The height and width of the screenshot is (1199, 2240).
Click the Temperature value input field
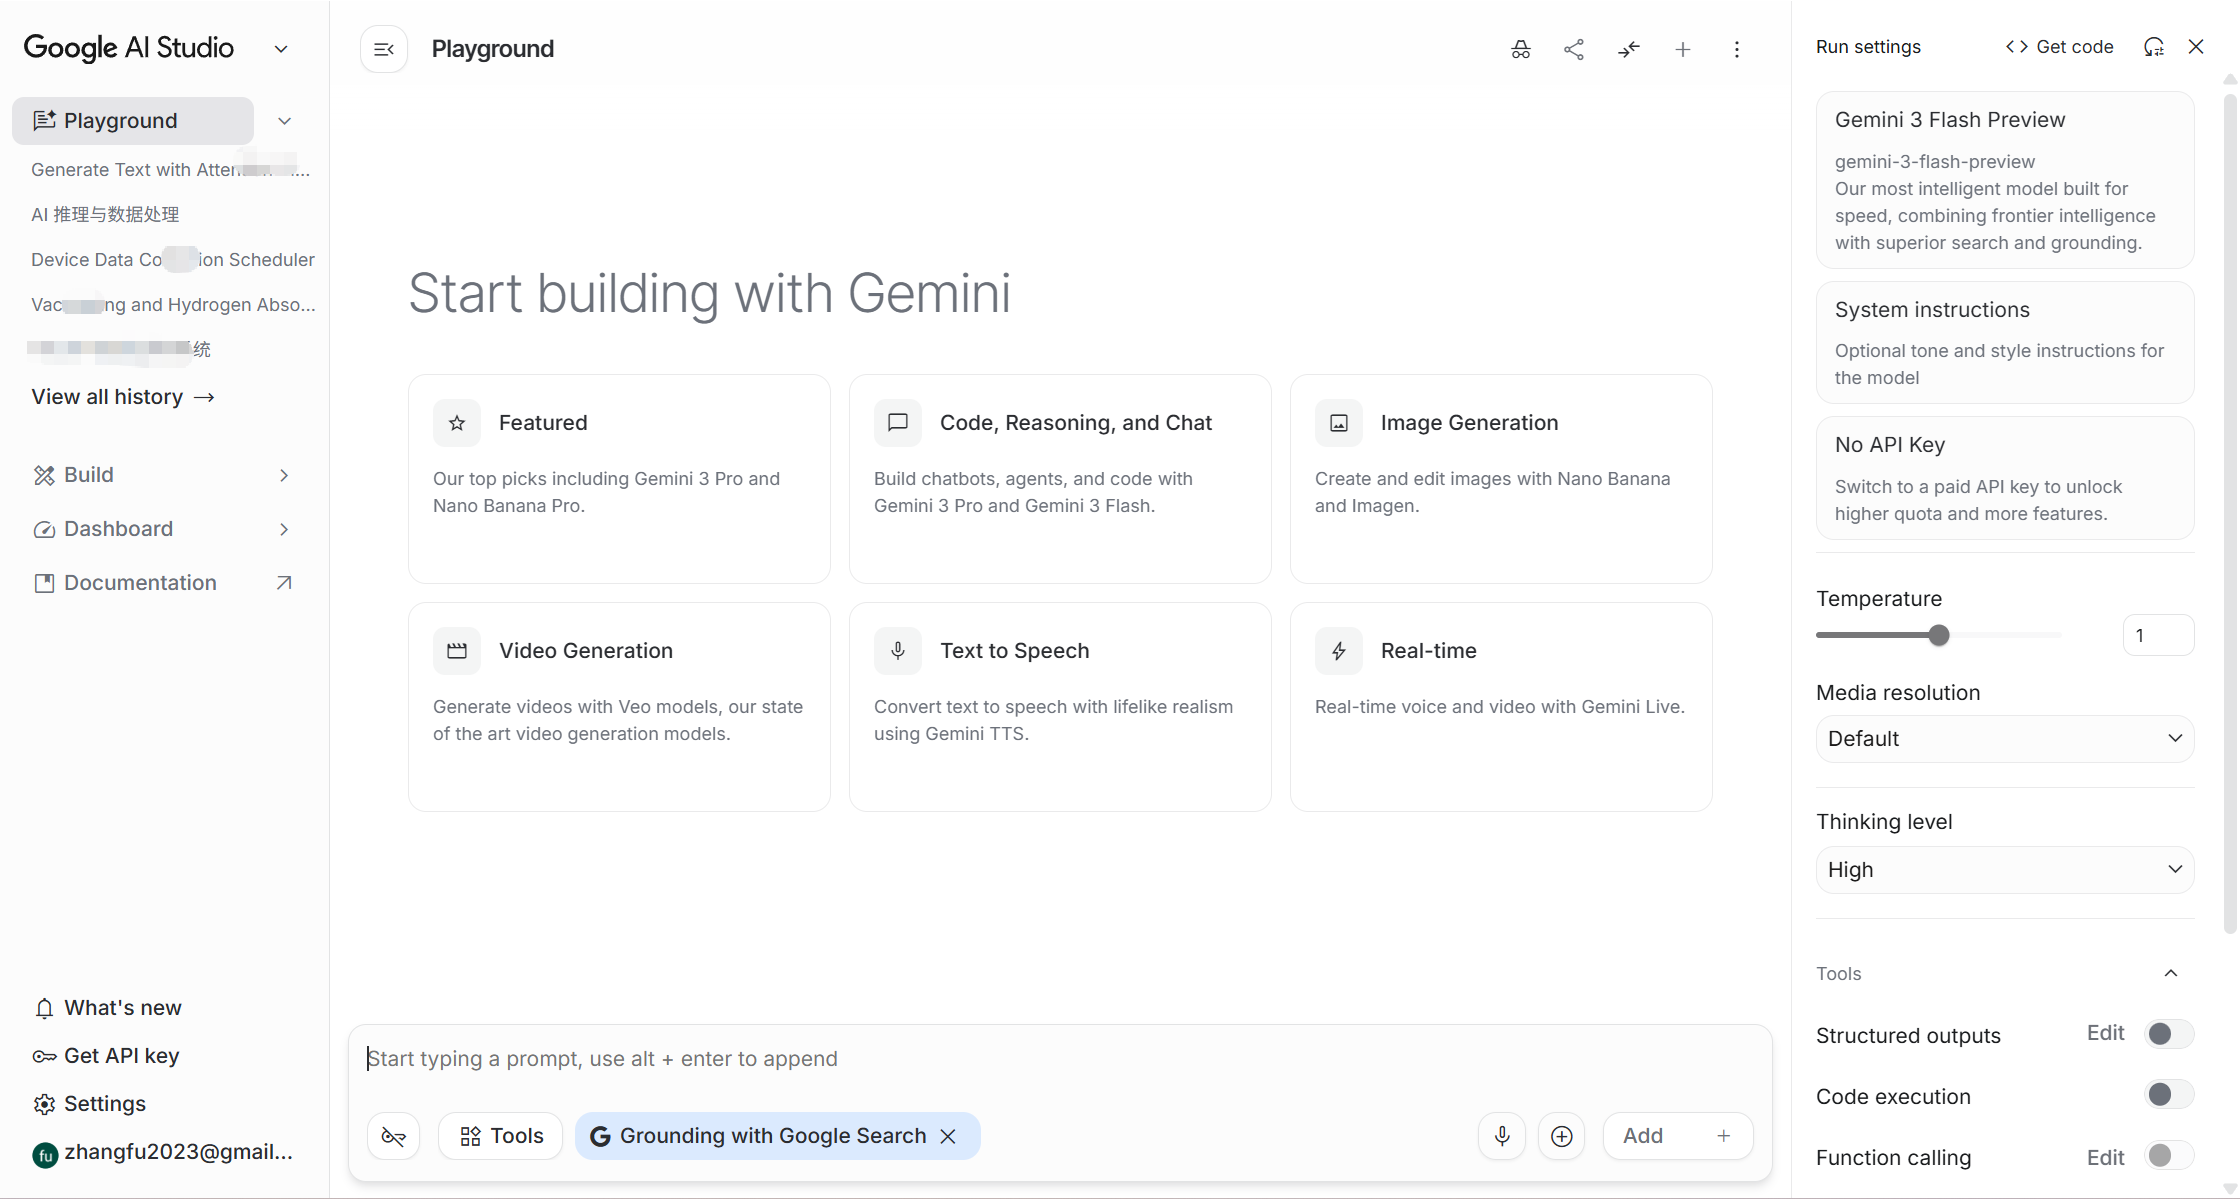click(2158, 635)
